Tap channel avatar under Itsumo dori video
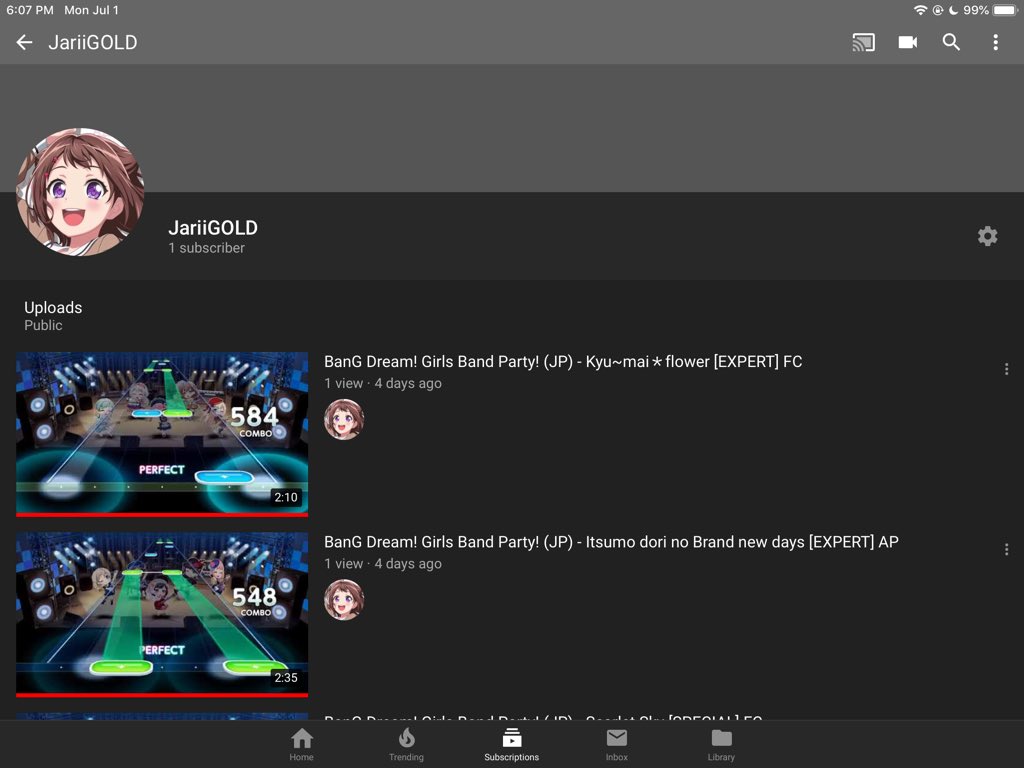This screenshot has width=1024, height=768. (344, 600)
